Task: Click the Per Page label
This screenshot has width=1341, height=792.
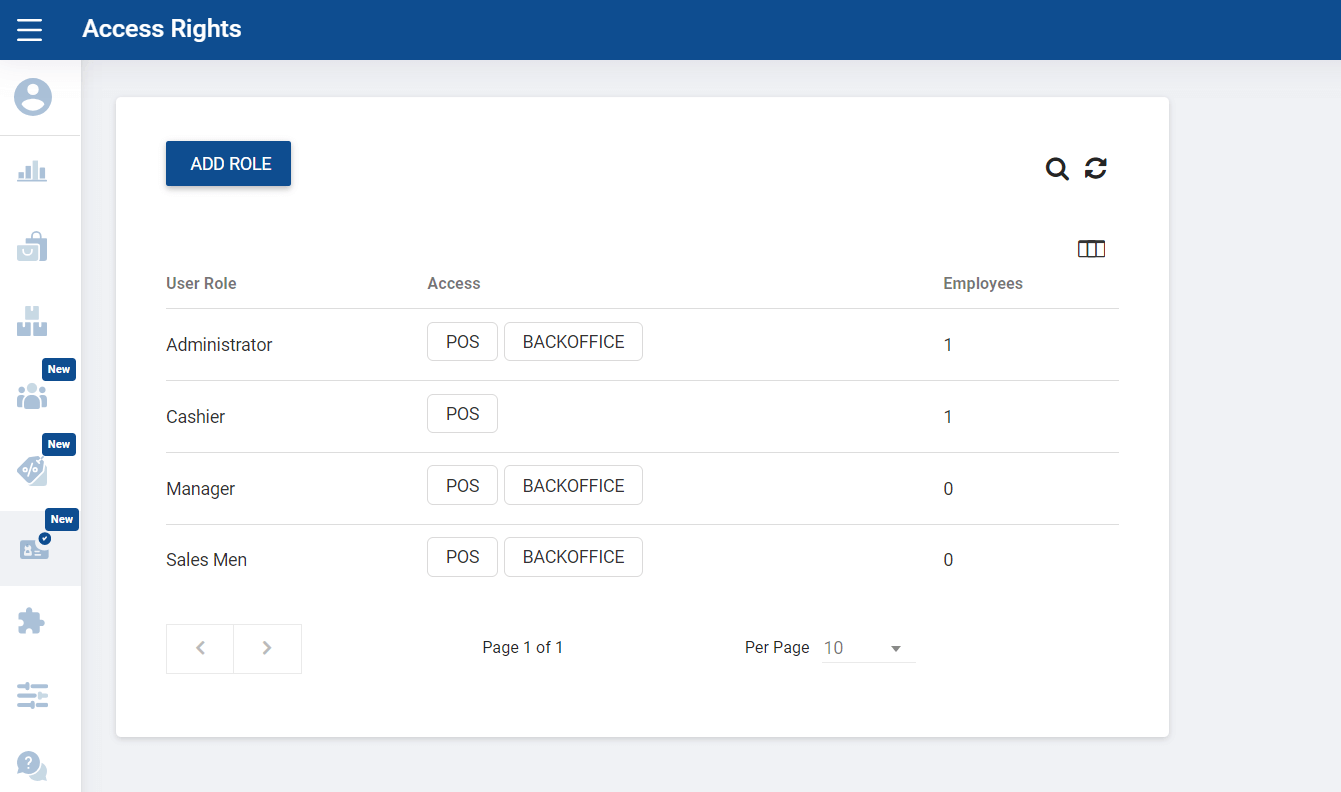Action: tap(777, 647)
